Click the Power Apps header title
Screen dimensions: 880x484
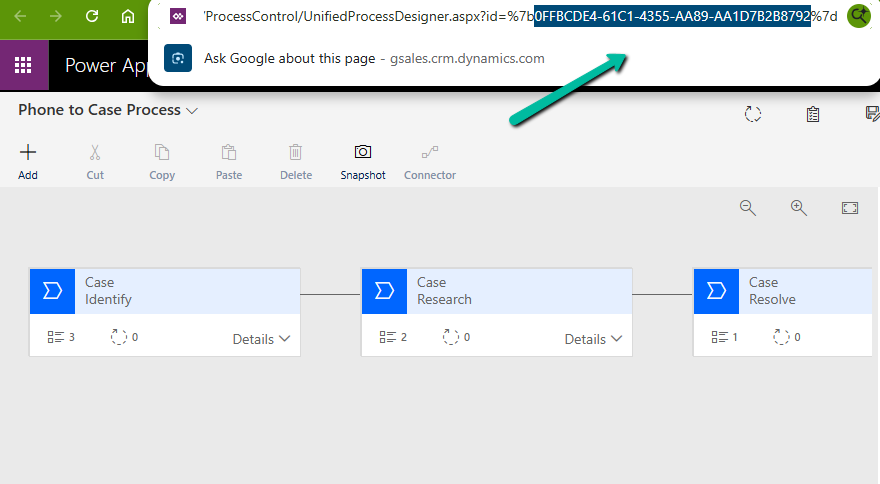106,66
